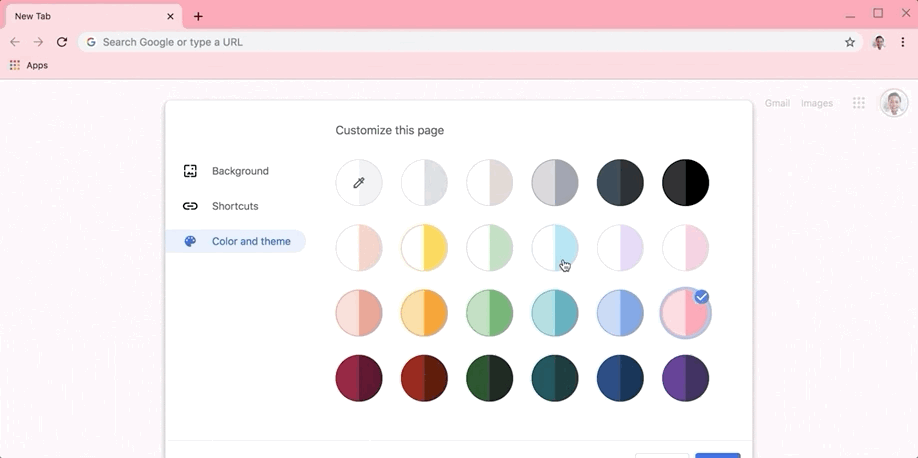Click the Apps bookmarks shortcut
918x458 pixels.
pyautogui.click(x=29, y=66)
